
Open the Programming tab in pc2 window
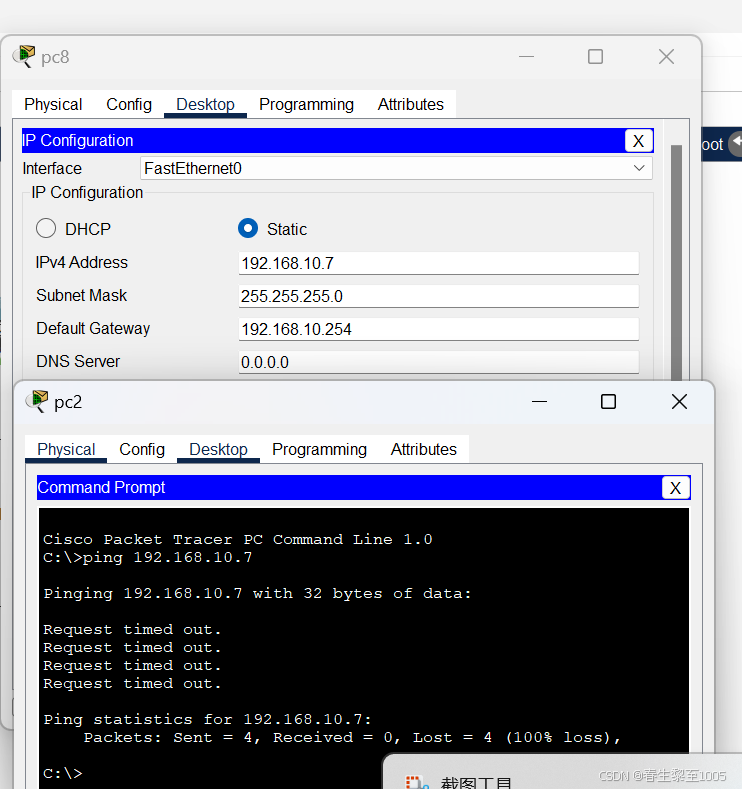319,449
